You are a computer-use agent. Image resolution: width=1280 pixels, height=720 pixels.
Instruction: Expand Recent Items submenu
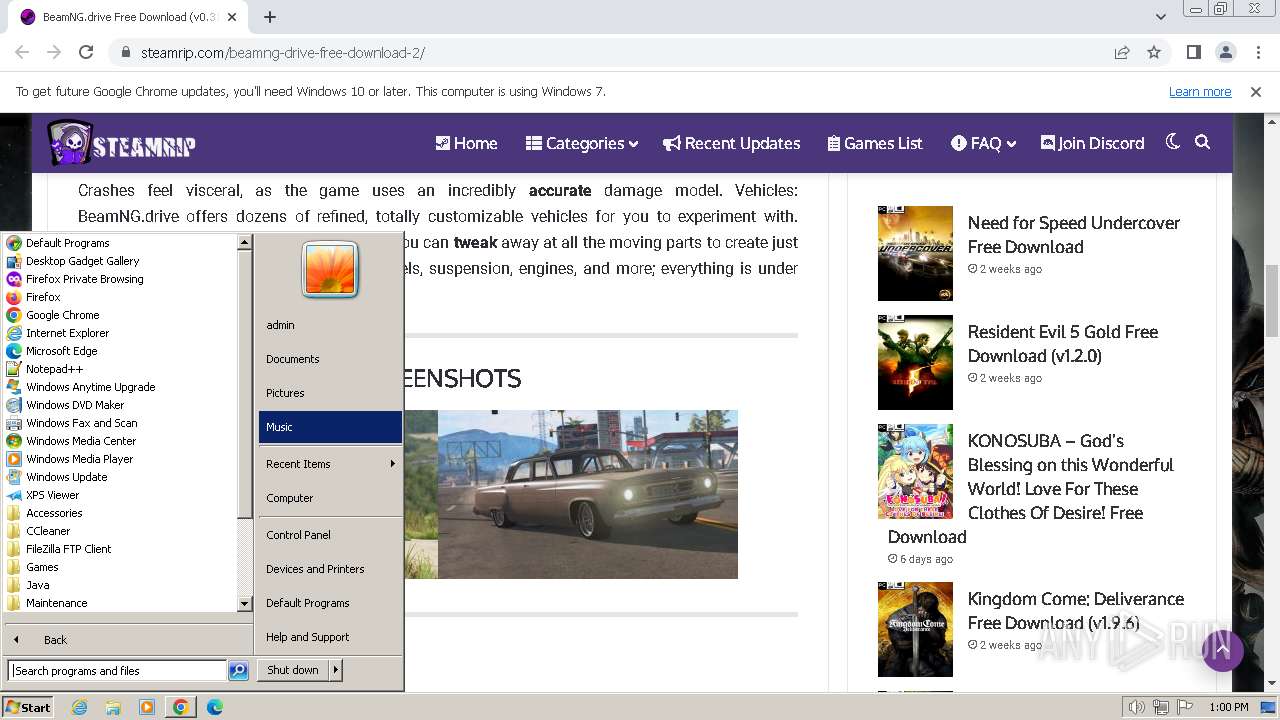click(330, 464)
